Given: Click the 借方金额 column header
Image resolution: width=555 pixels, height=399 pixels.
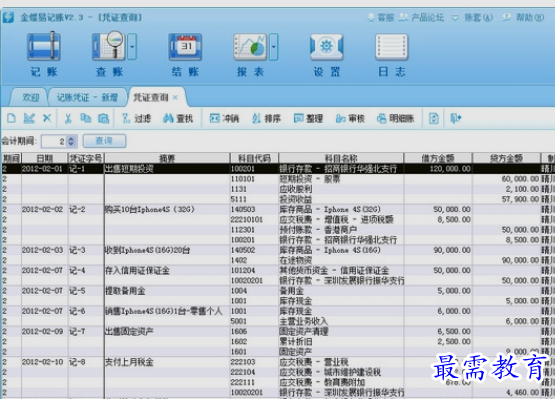Looking at the screenshot, I should [x=438, y=158].
